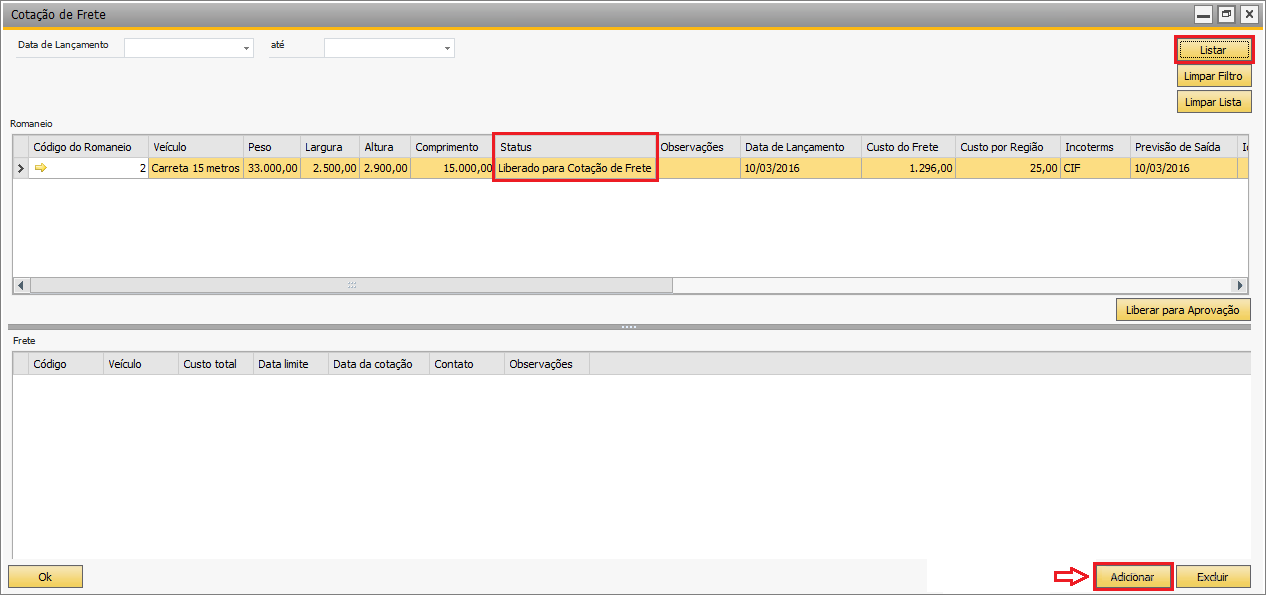Screen dimensions: 1266x595
Task: Open the Data de Lançamento start date dropdown
Action: (x=246, y=48)
